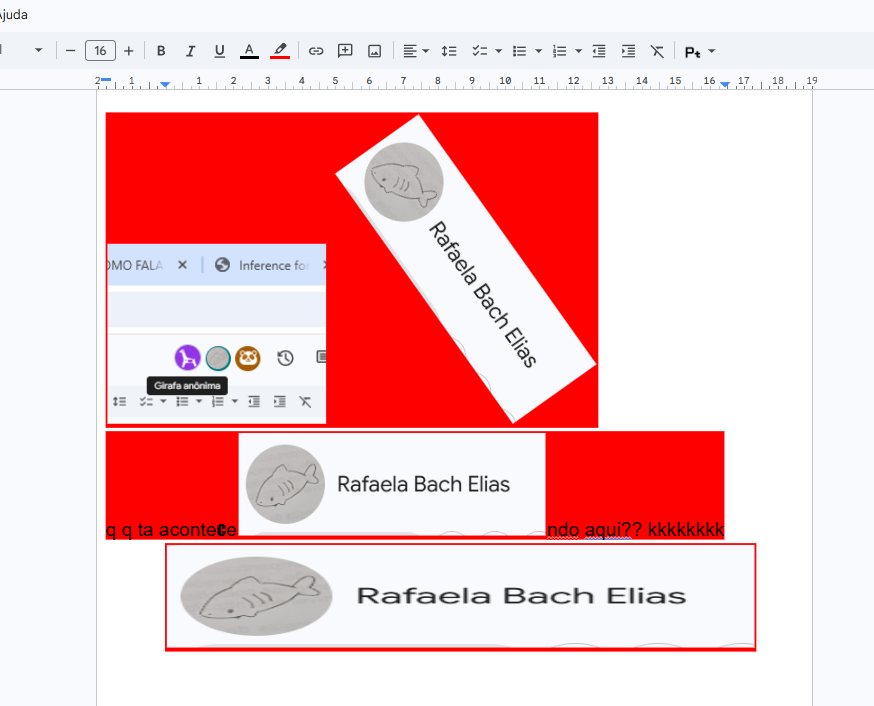Place cursor in 'q q ta aconte' text
The height and width of the screenshot is (706, 874).
[x=161, y=529]
